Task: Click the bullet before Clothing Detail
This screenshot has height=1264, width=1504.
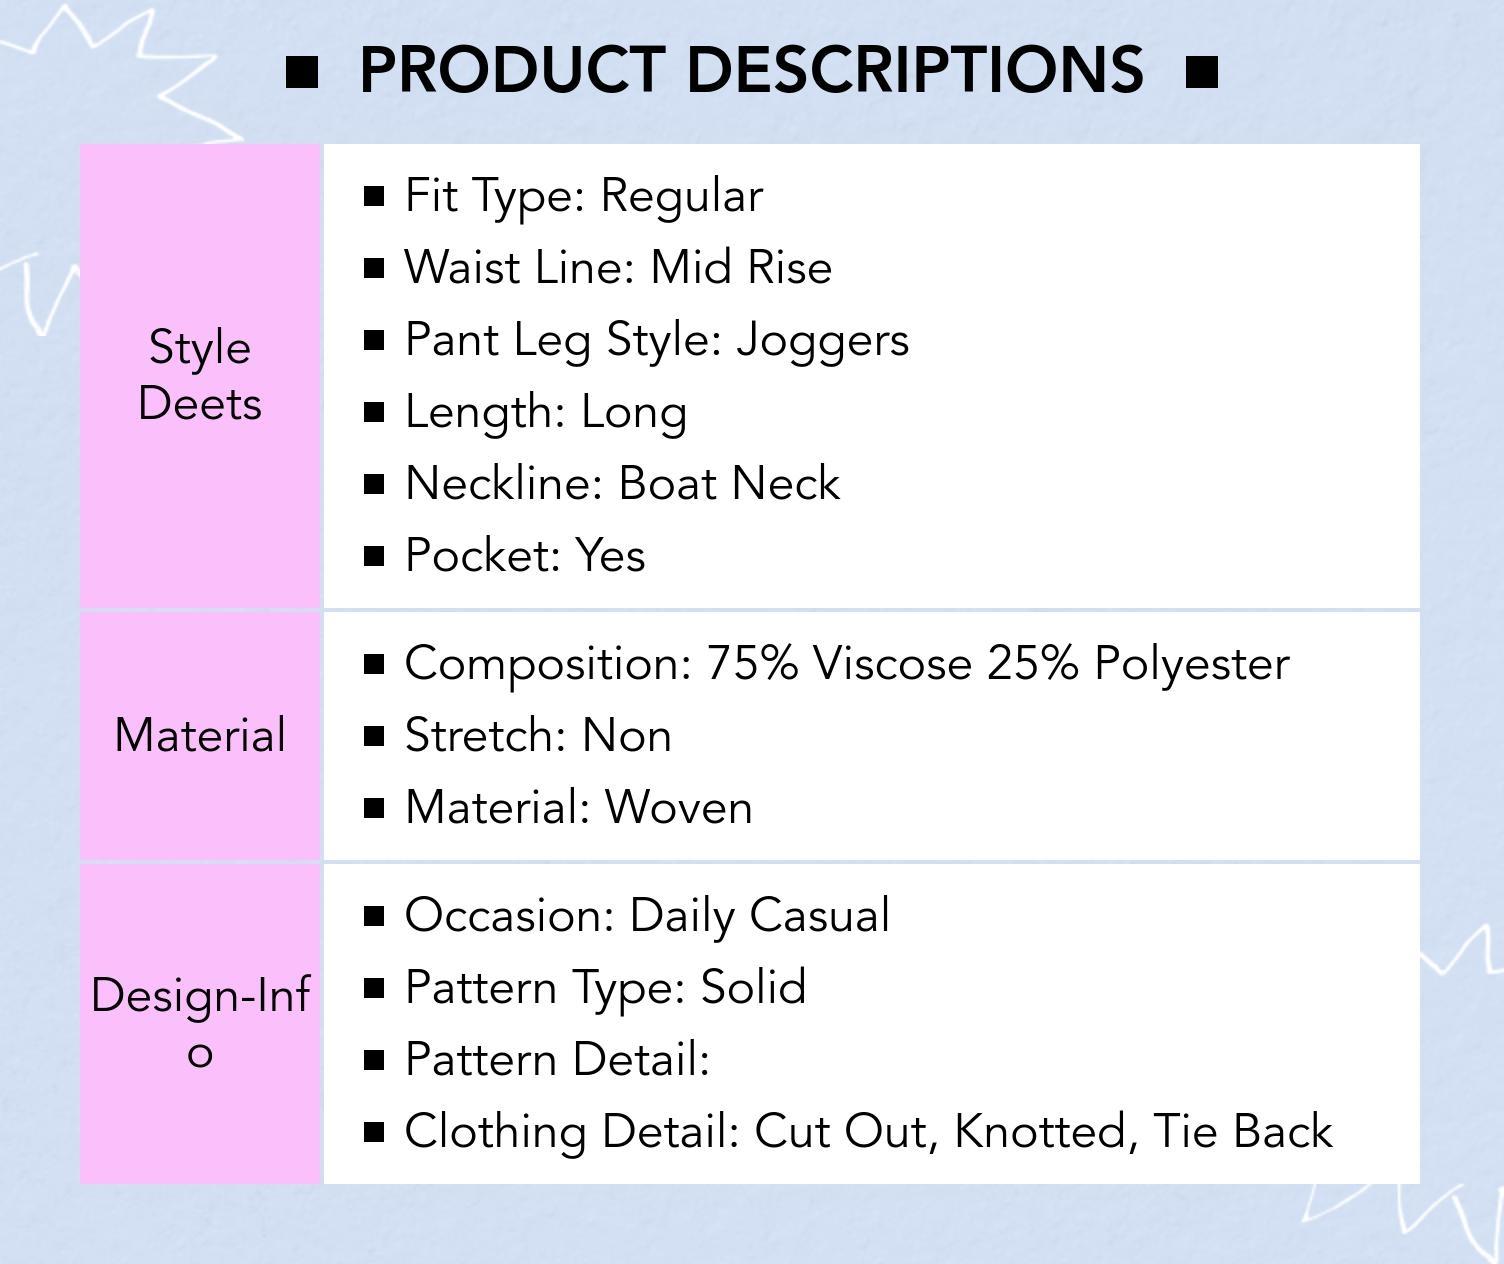Action: click(x=375, y=1132)
